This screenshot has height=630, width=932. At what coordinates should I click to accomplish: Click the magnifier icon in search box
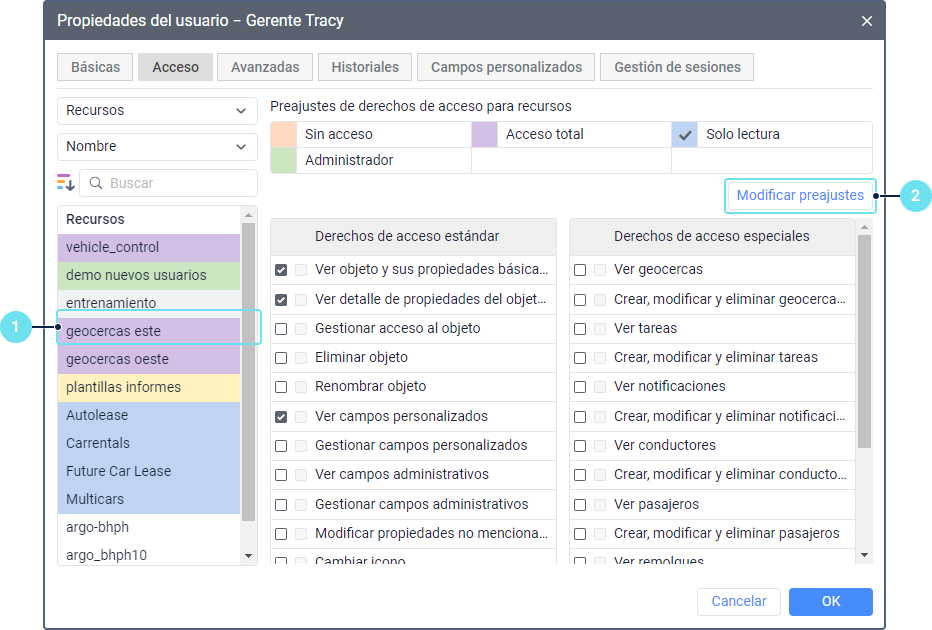click(x=95, y=183)
